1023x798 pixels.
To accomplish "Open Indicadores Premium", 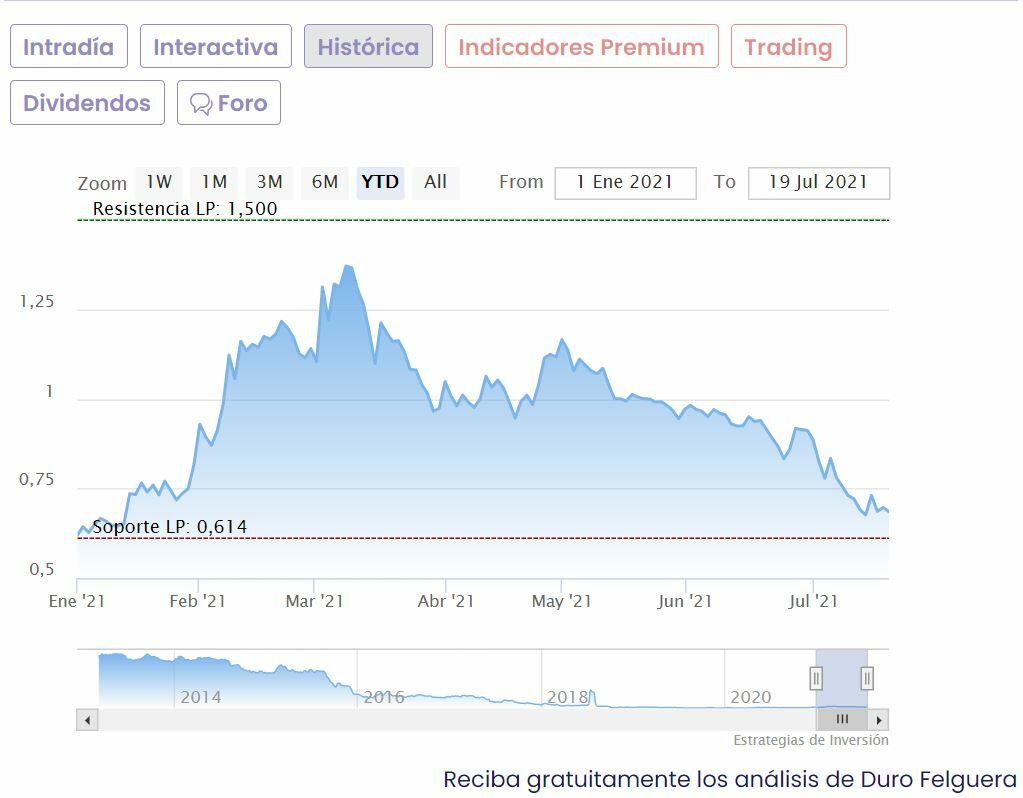I will [581, 47].
